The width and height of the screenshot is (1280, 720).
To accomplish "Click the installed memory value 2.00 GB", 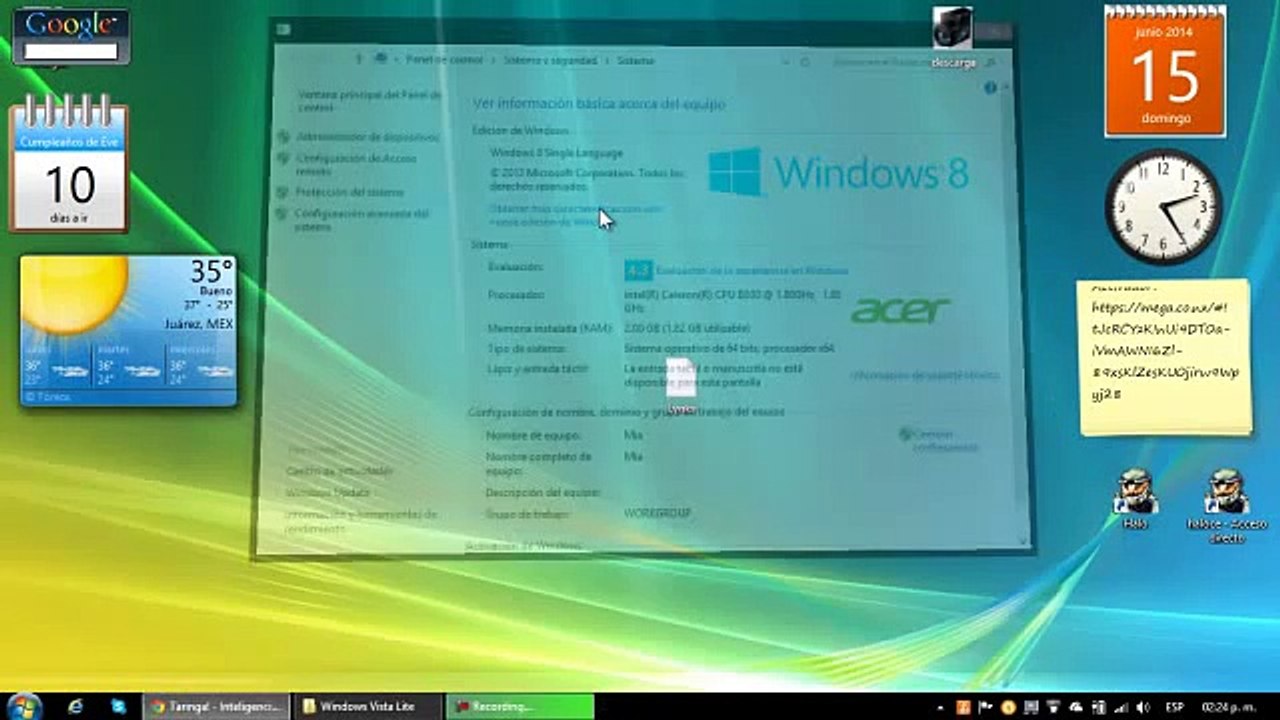I will coord(688,328).
